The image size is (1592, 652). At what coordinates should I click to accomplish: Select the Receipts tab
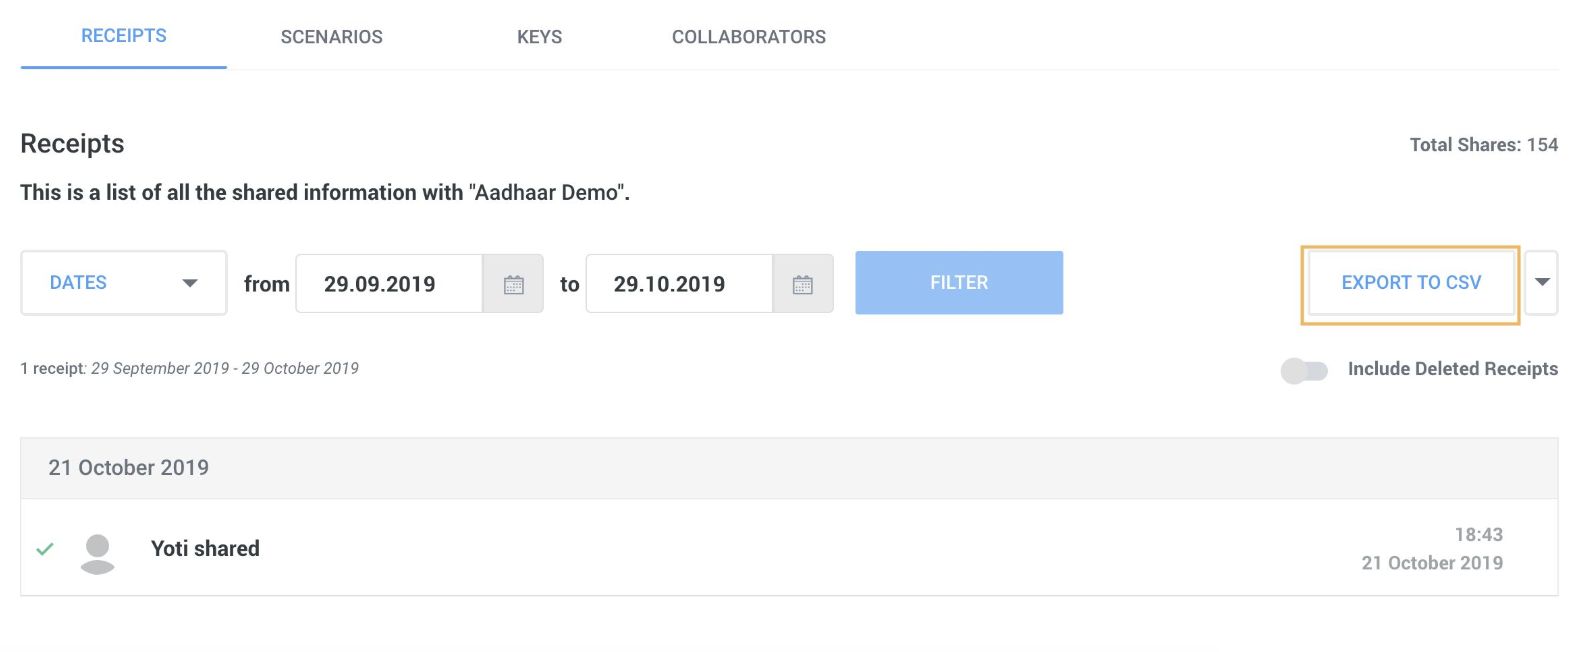coord(124,36)
